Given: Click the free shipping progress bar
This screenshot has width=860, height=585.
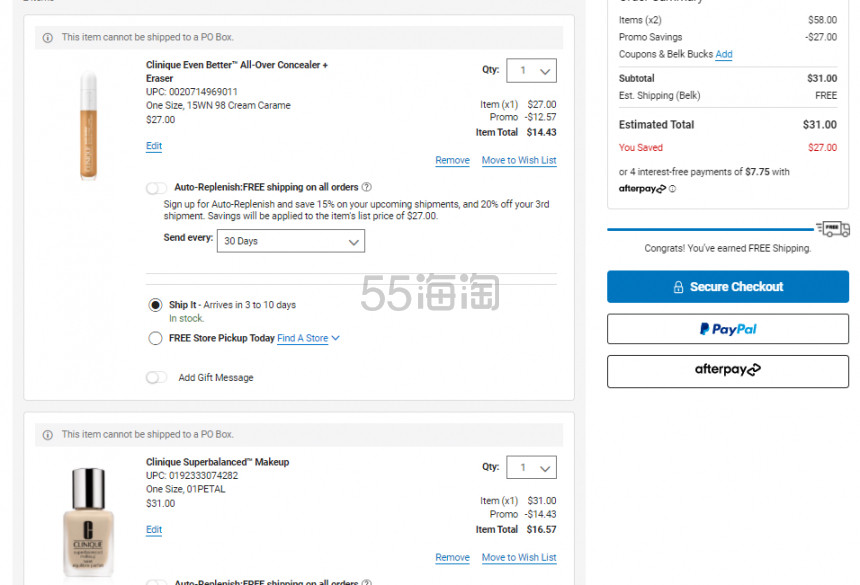Looking at the screenshot, I should pyautogui.click(x=710, y=229).
